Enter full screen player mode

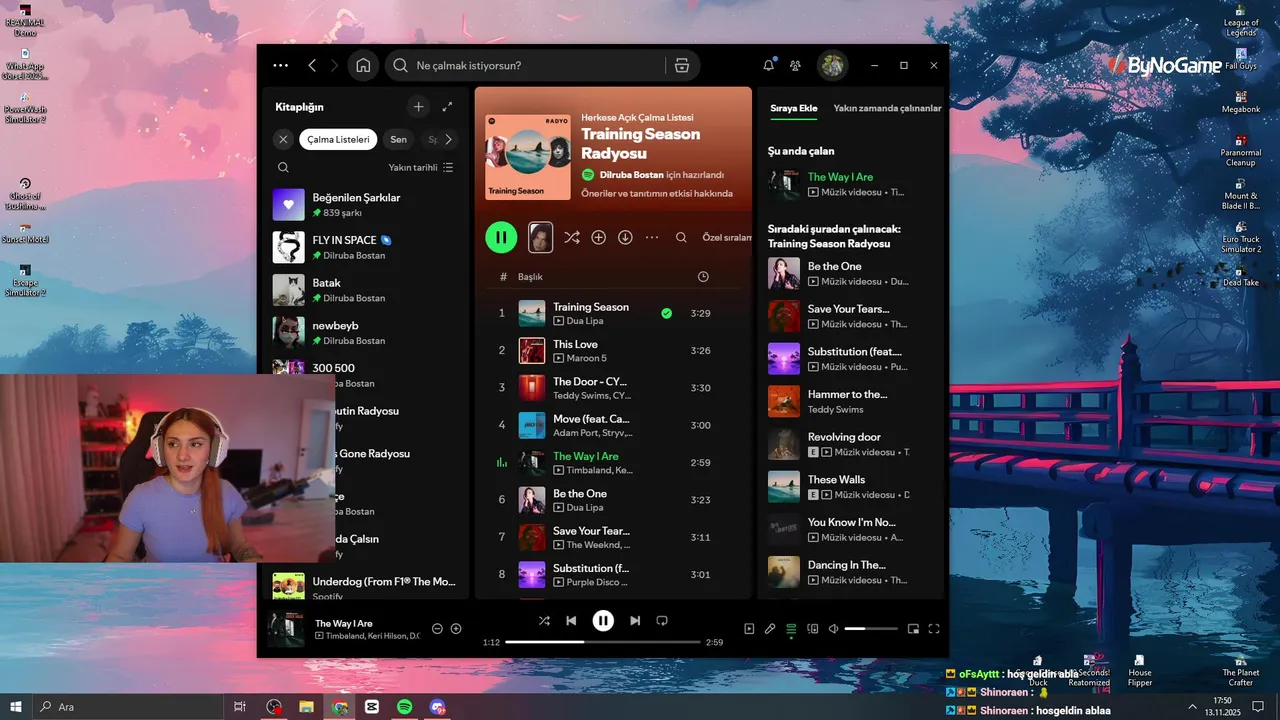tap(934, 629)
